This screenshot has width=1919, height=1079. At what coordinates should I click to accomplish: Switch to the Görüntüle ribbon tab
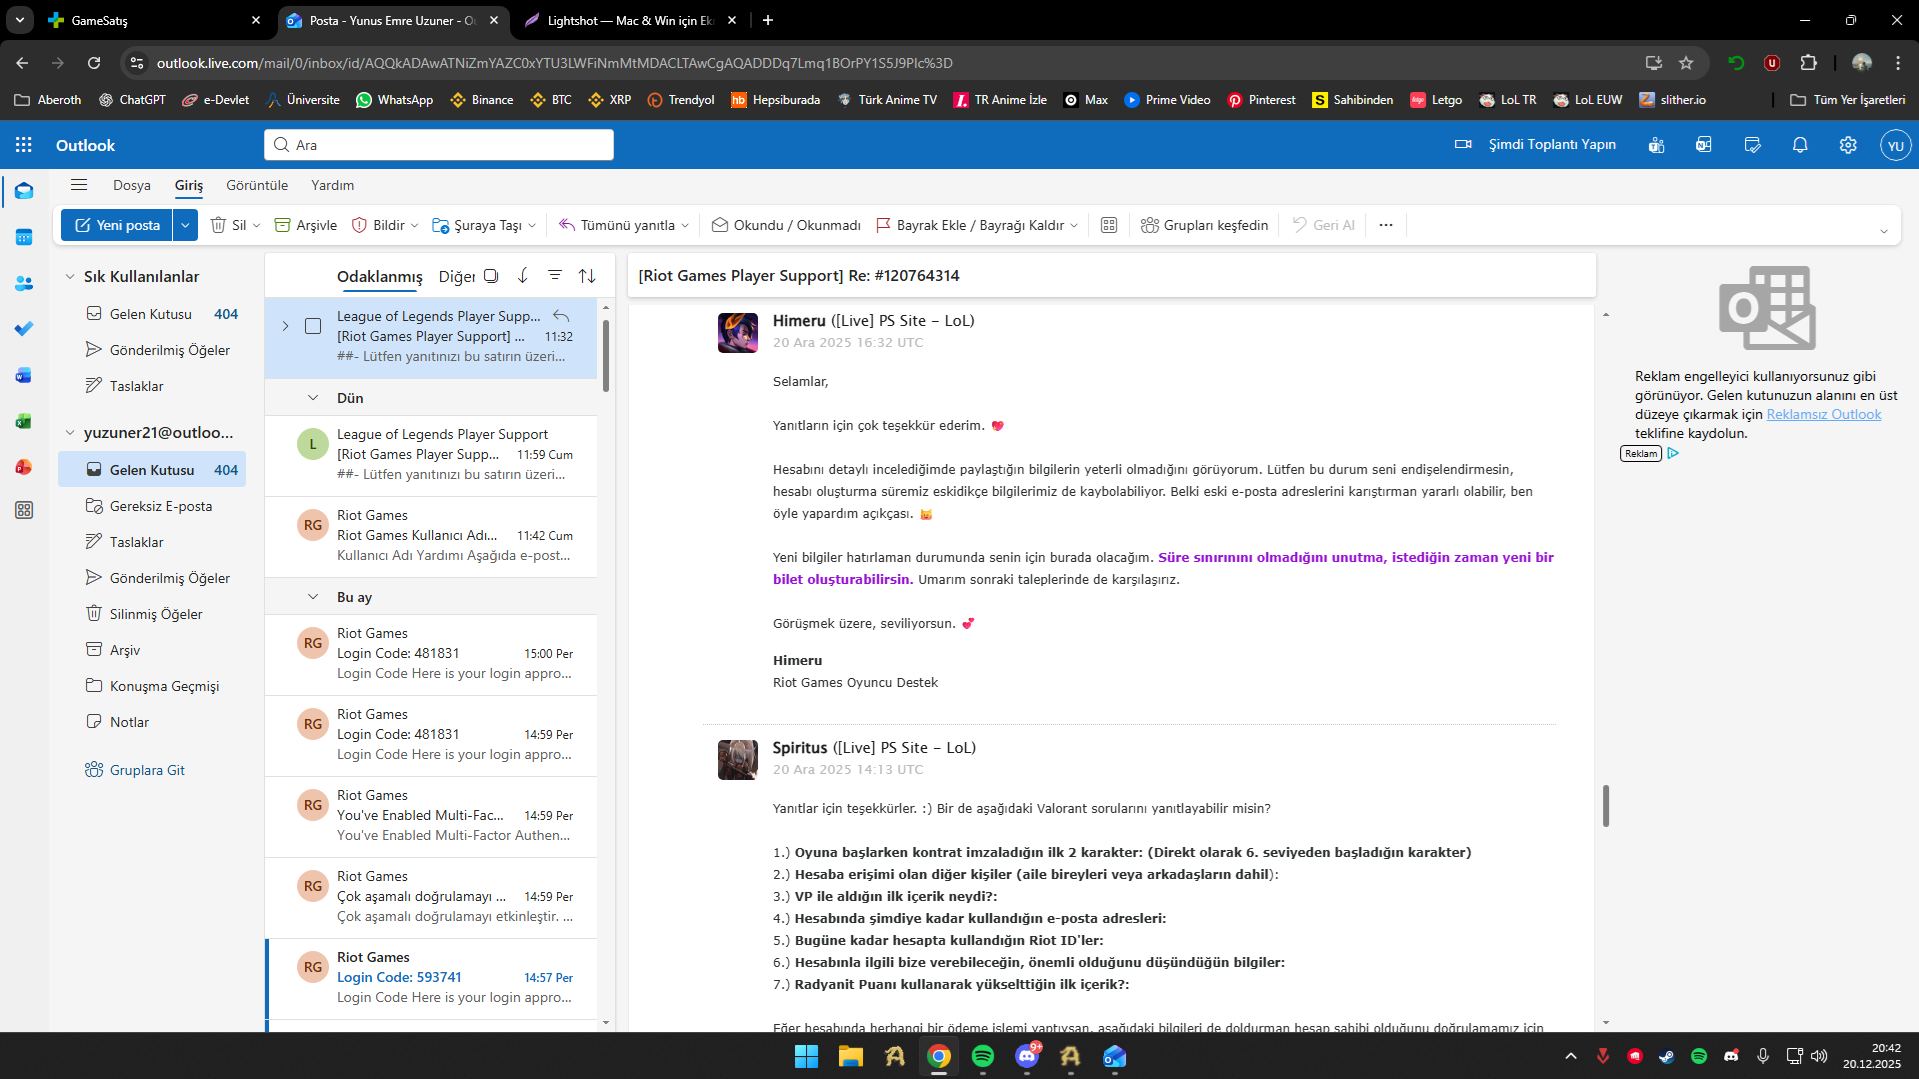coord(257,185)
